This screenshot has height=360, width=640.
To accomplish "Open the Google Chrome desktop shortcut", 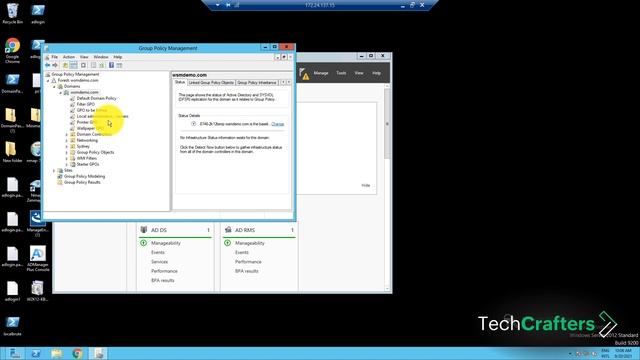I will point(12,51).
